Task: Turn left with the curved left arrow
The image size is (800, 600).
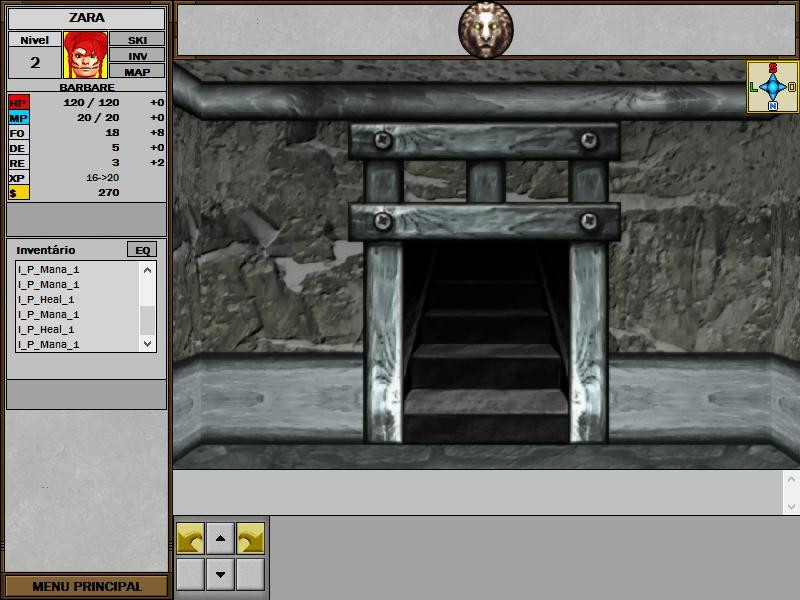Action: pyautogui.click(x=190, y=538)
